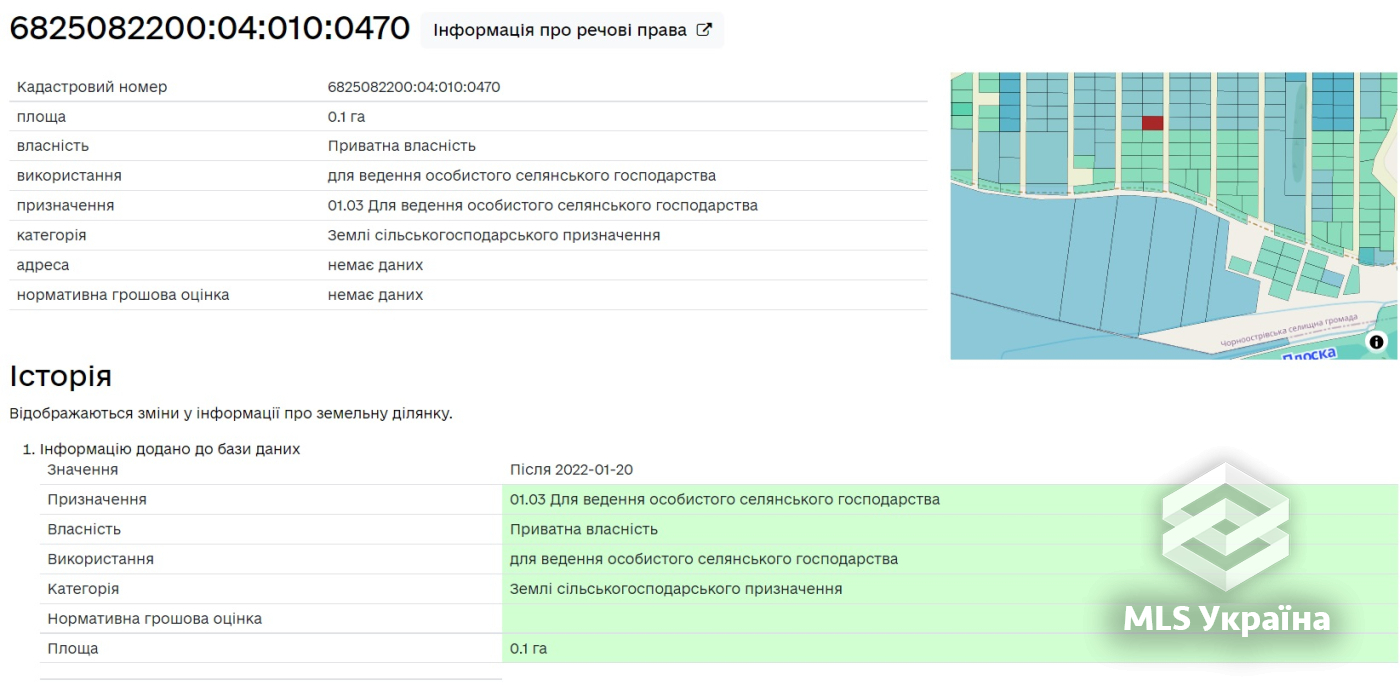Click the map info icon
The width and height of the screenshot is (1400, 686).
1377,342
